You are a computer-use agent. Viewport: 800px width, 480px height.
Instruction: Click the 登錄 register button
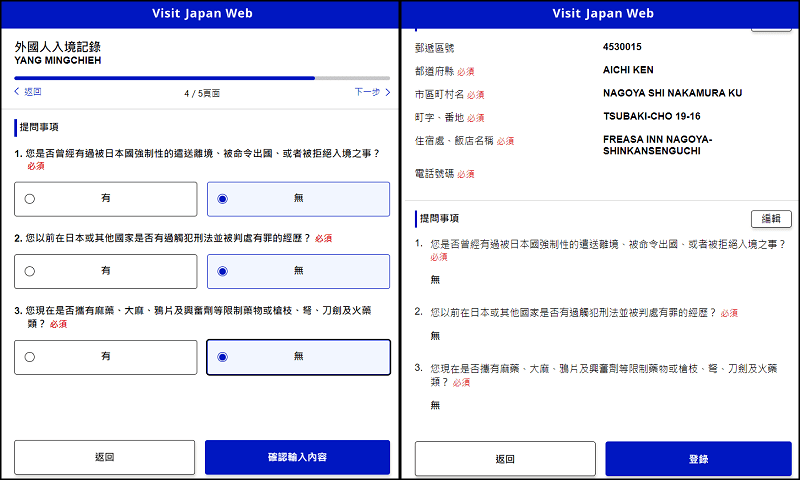[698, 459]
